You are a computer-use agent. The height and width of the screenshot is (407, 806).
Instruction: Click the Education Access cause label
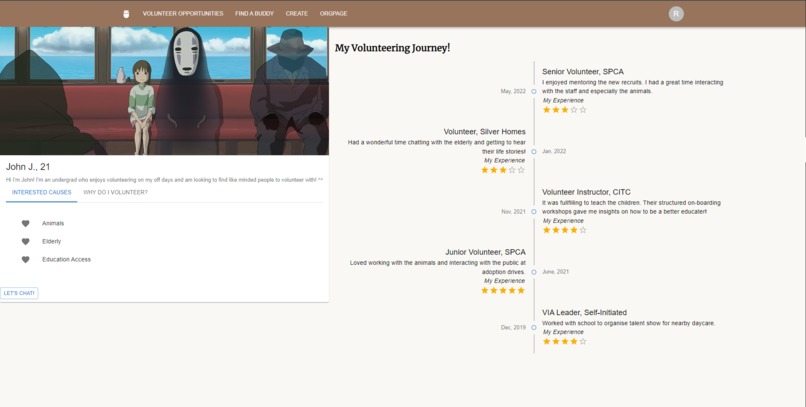click(66, 260)
